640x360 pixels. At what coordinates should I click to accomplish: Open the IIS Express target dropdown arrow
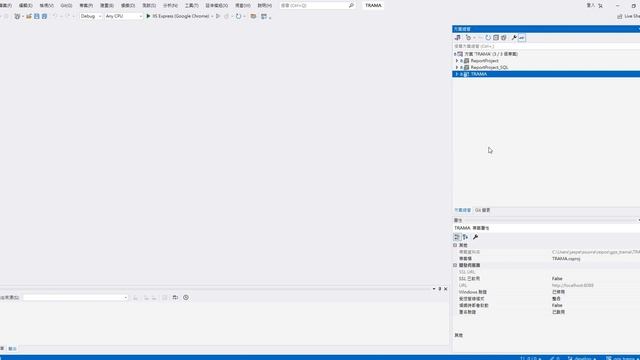point(212,16)
